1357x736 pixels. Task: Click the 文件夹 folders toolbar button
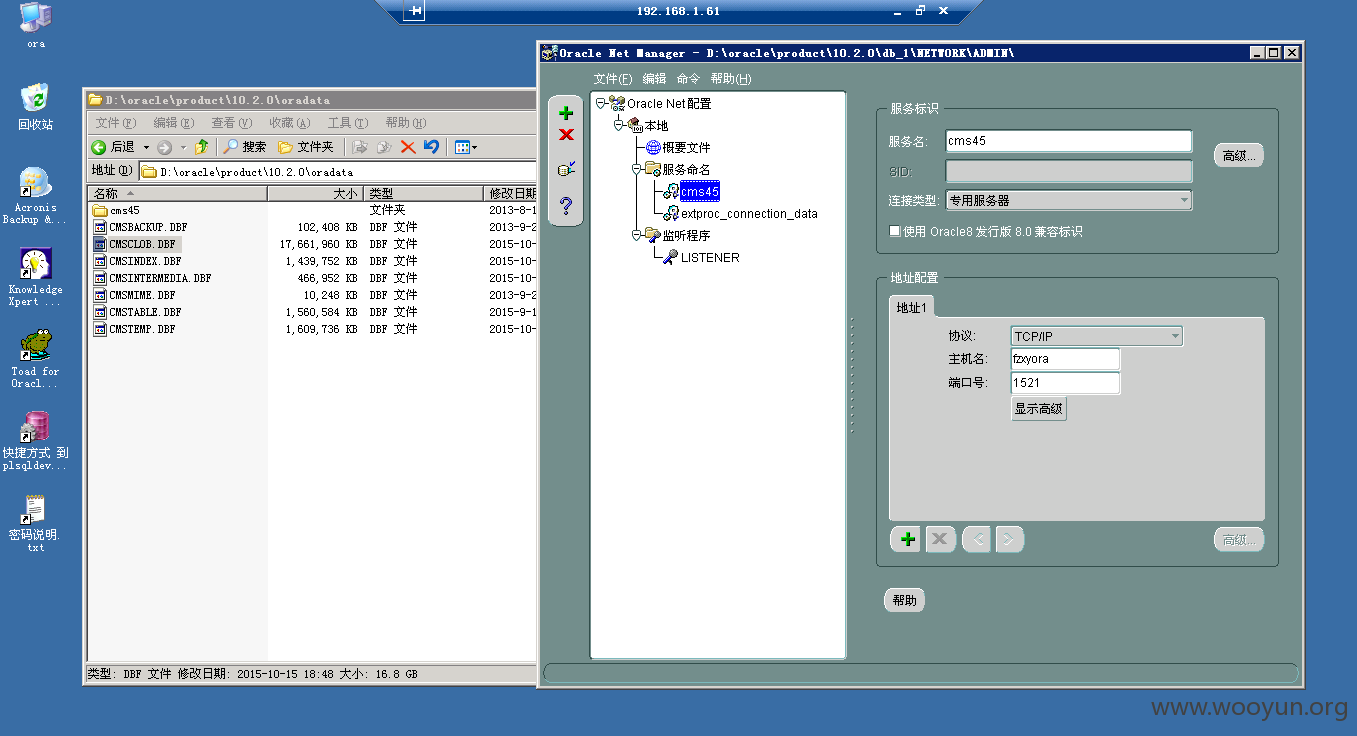click(306, 147)
